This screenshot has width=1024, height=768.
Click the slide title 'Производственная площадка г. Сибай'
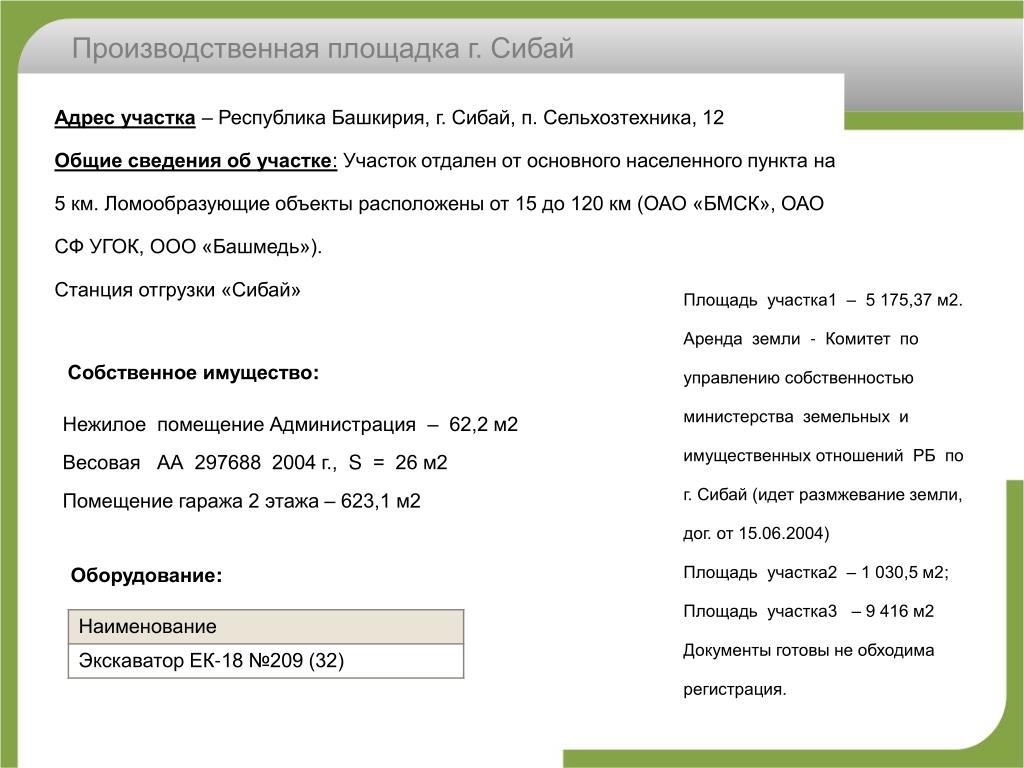323,49
